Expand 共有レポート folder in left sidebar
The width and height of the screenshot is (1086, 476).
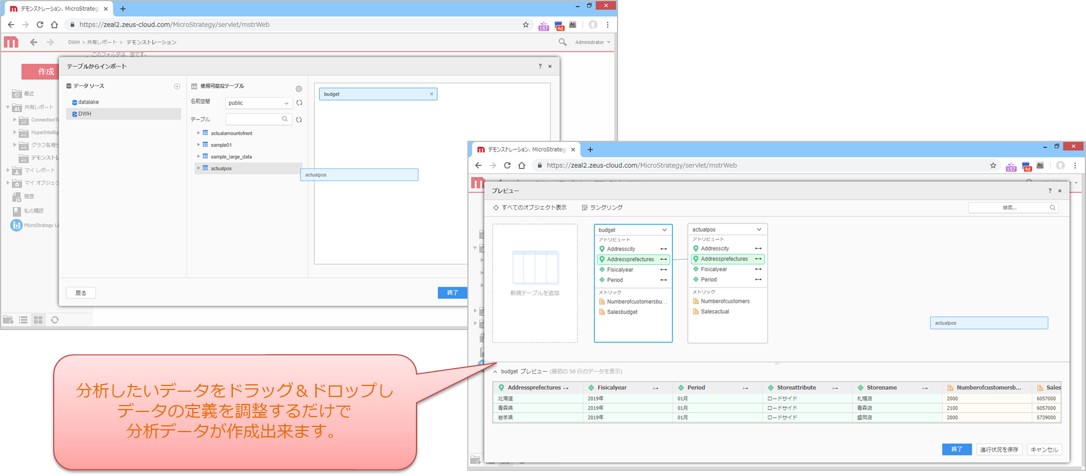tap(8, 107)
